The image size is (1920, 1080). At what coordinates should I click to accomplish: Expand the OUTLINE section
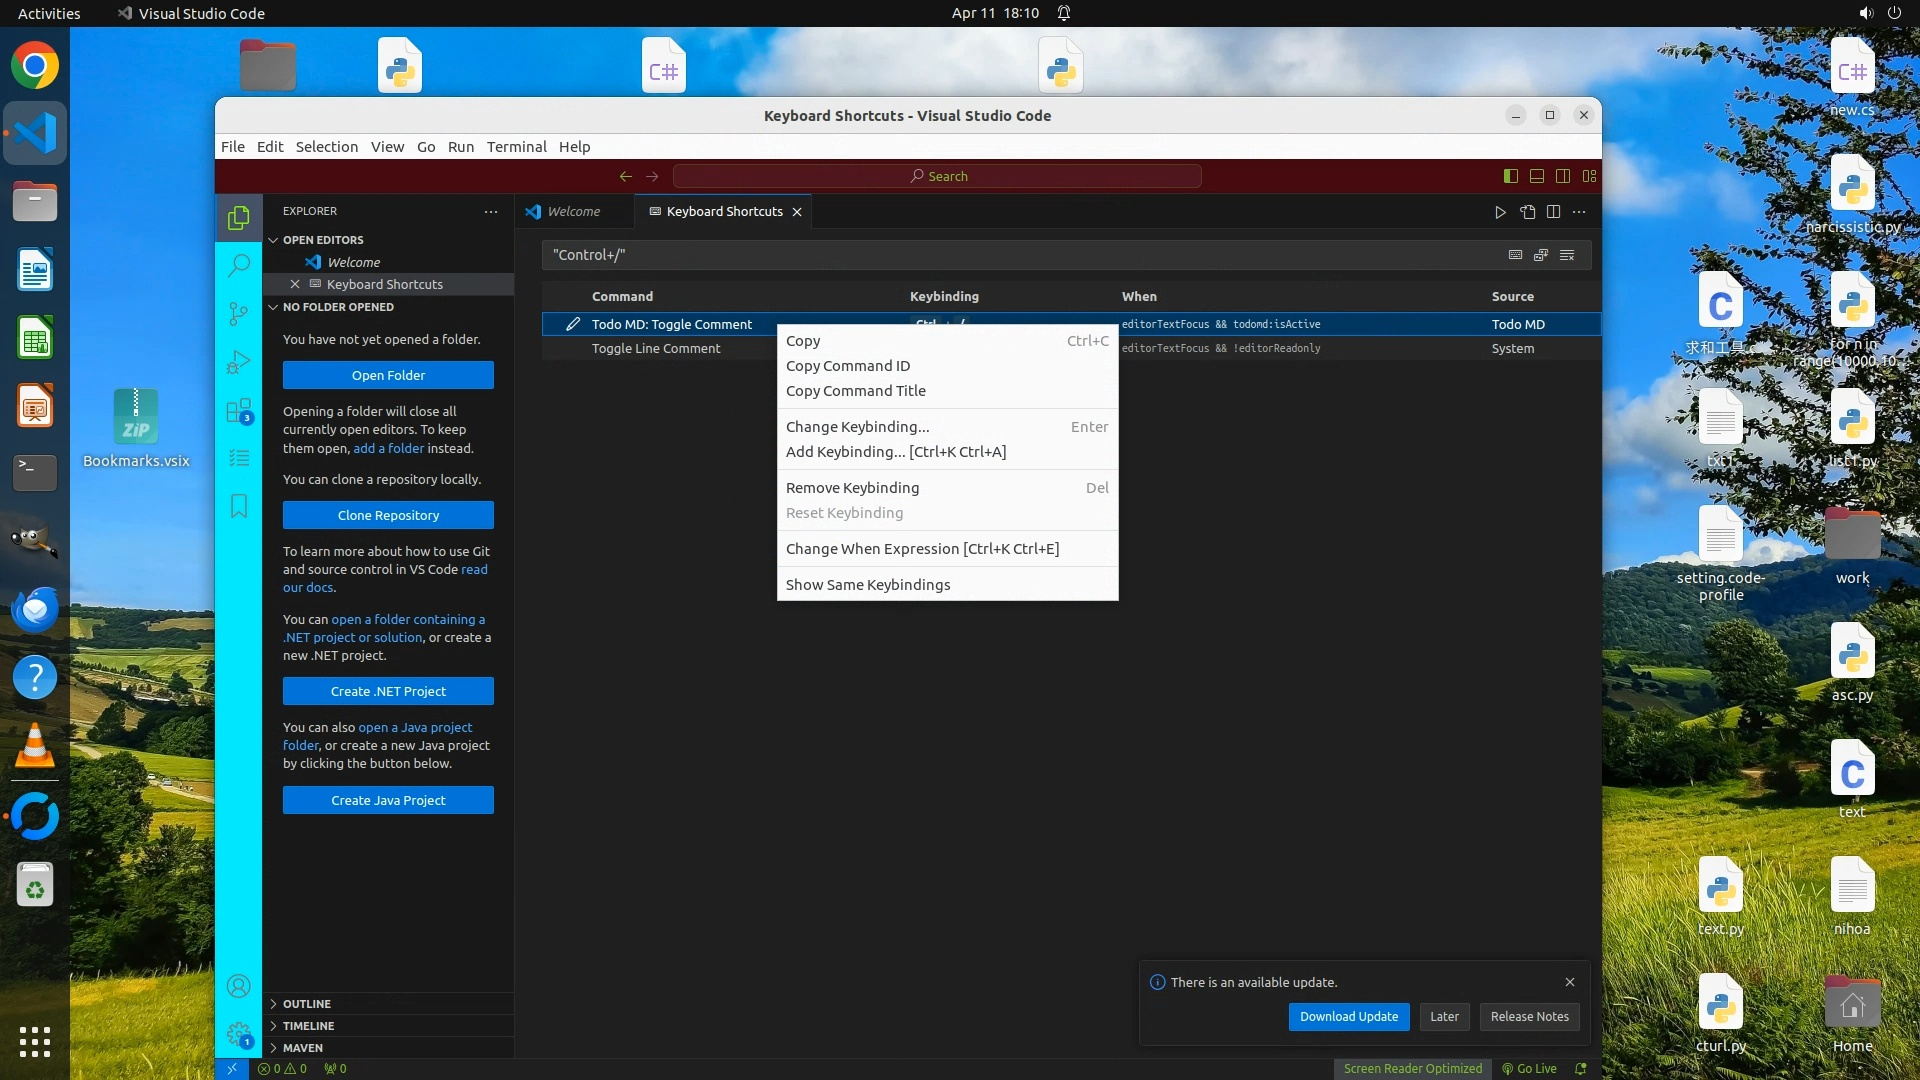point(306,1004)
